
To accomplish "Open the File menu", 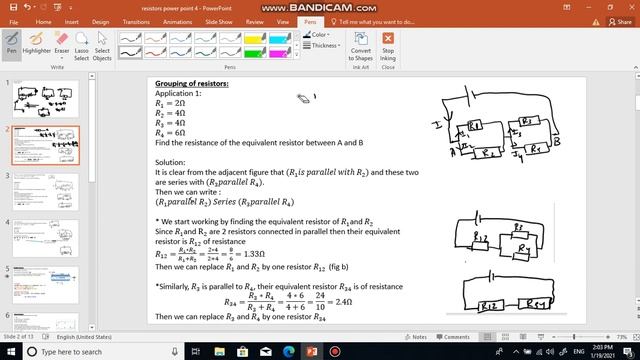I will [13, 22].
